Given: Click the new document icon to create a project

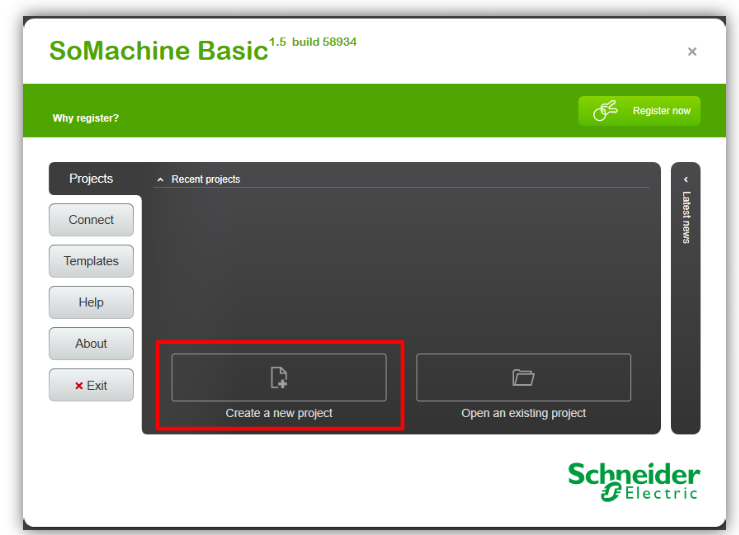Looking at the screenshot, I should (279, 378).
